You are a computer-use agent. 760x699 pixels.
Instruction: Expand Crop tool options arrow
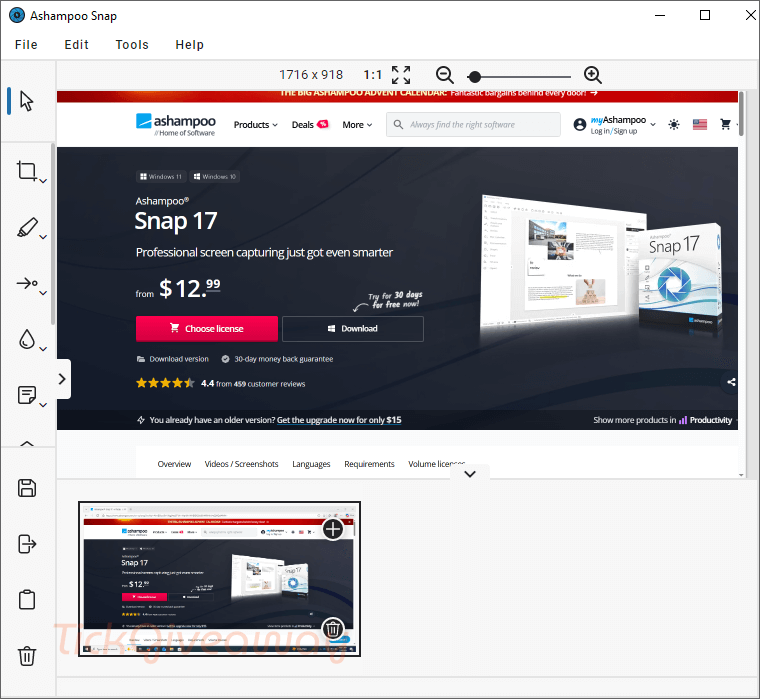tap(43, 181)
